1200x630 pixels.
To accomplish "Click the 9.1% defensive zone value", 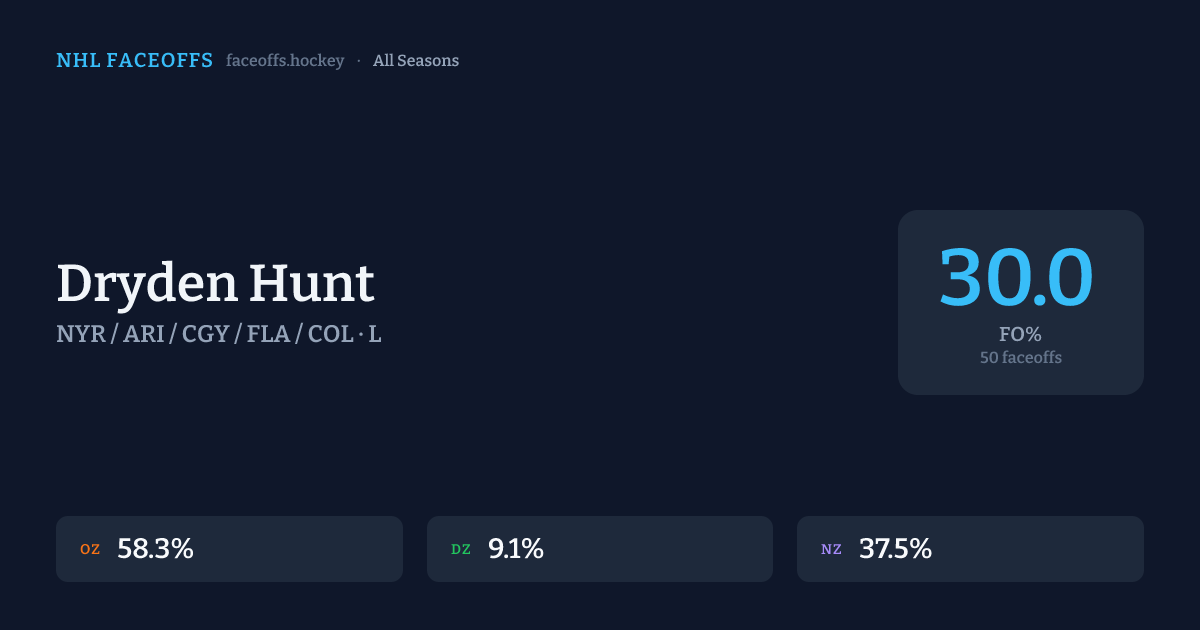I will (x=516, y=549).
